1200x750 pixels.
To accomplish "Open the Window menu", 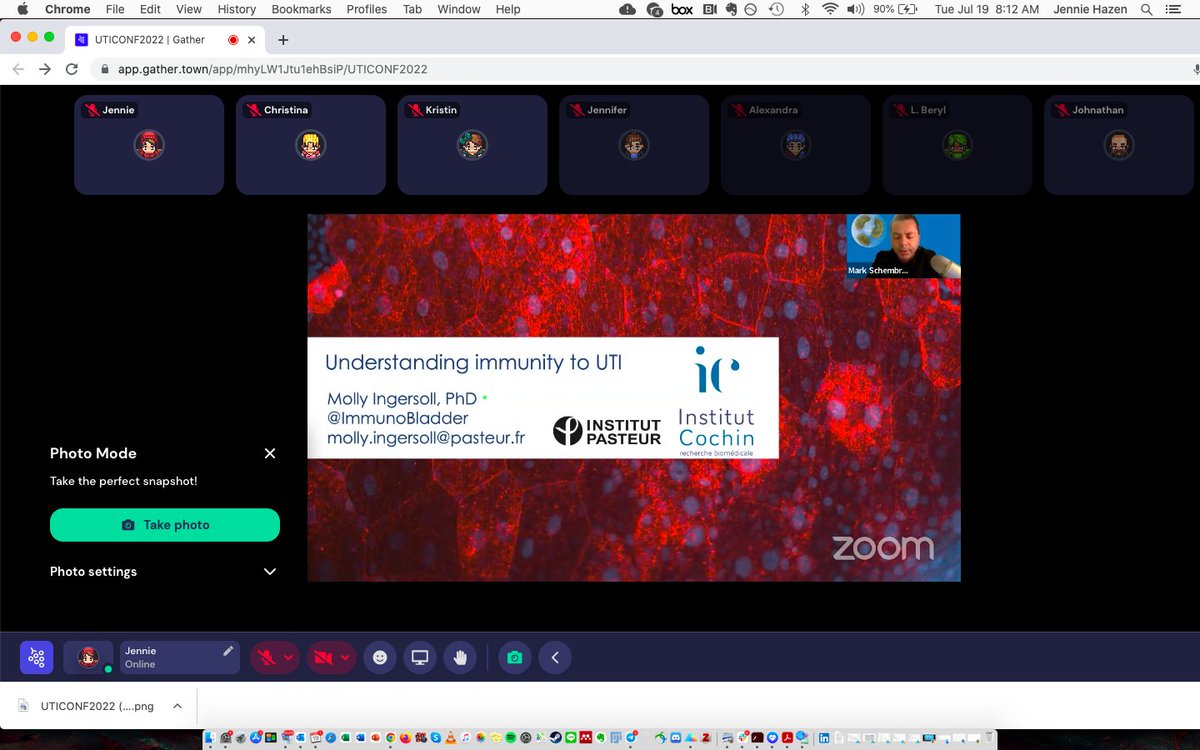I will pos(459,9).
